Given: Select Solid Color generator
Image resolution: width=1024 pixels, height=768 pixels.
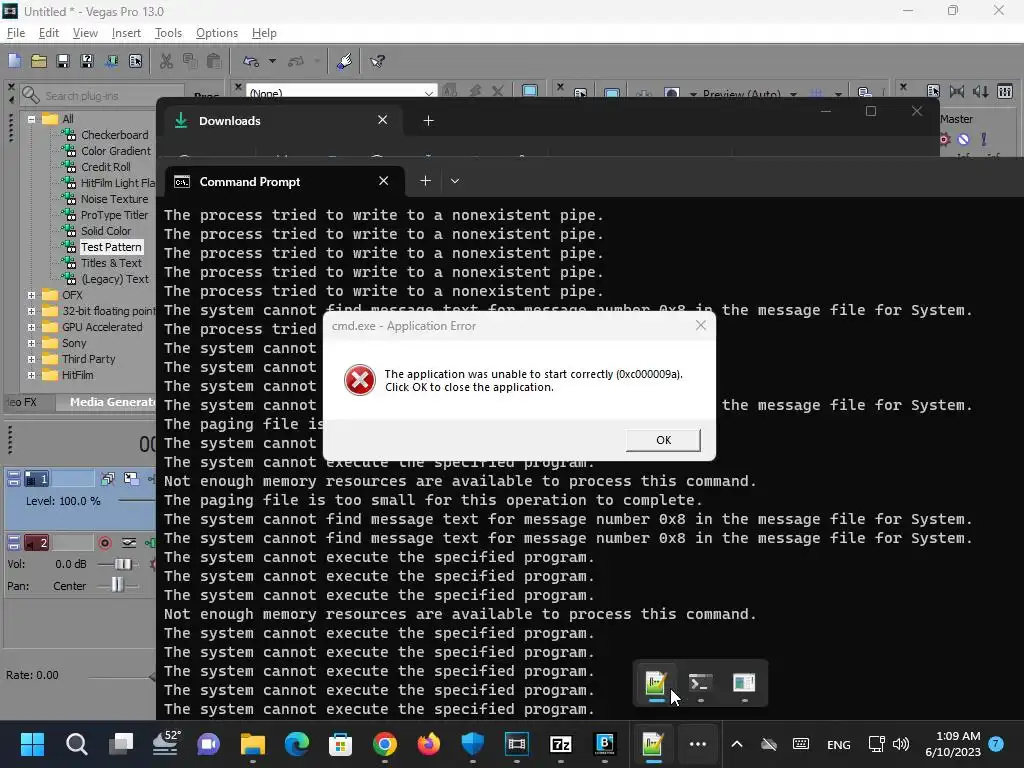Looking at the screenshot, I should [106, 231].
